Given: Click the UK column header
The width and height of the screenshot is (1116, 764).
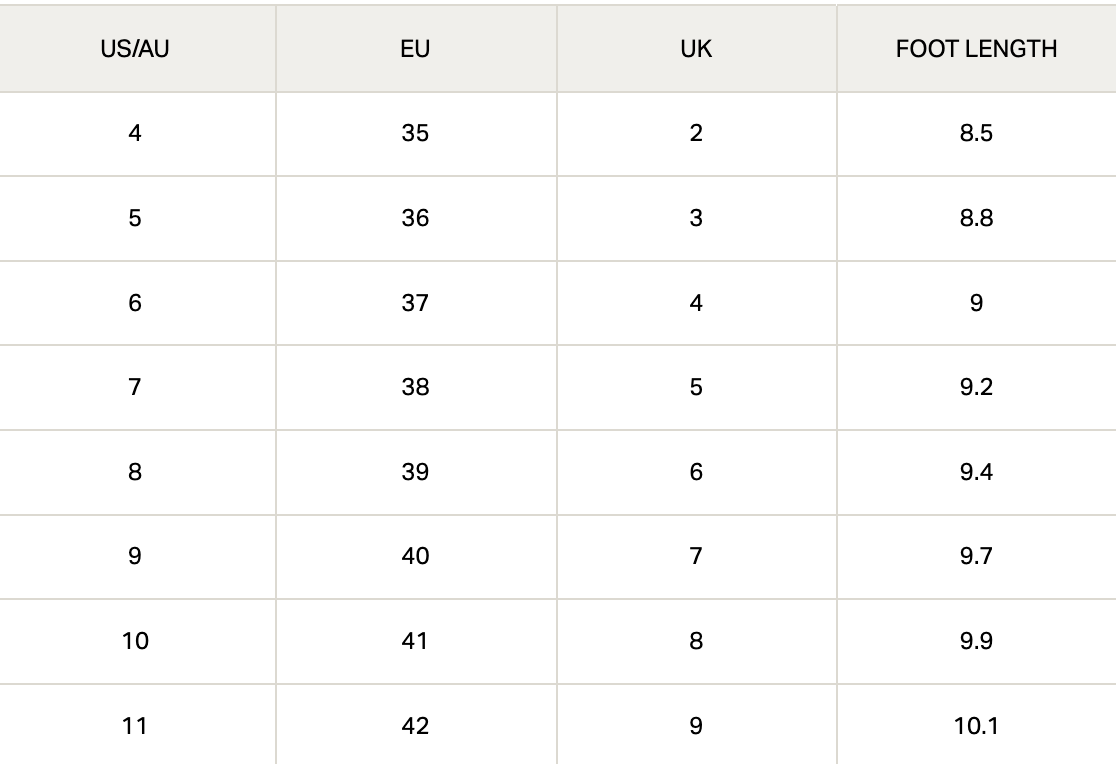Looking at the screenshot, I should tap(696, 49).
